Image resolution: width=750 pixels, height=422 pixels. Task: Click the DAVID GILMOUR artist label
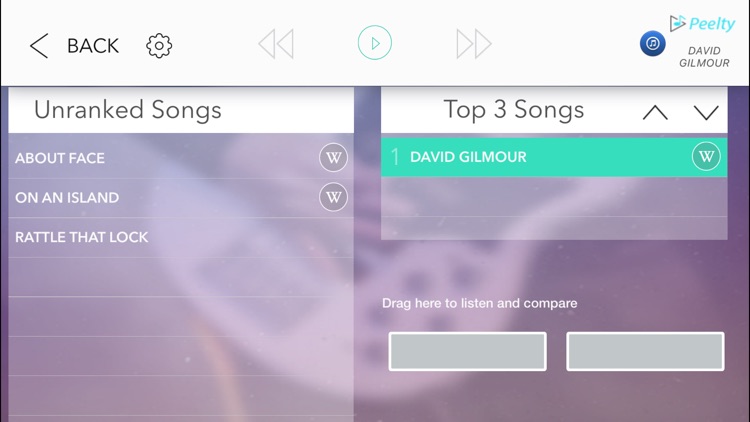point(704,57)
